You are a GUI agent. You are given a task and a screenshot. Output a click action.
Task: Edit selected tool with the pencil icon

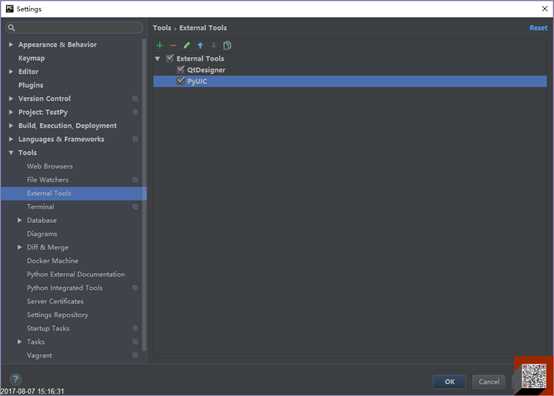pos(187,45)
